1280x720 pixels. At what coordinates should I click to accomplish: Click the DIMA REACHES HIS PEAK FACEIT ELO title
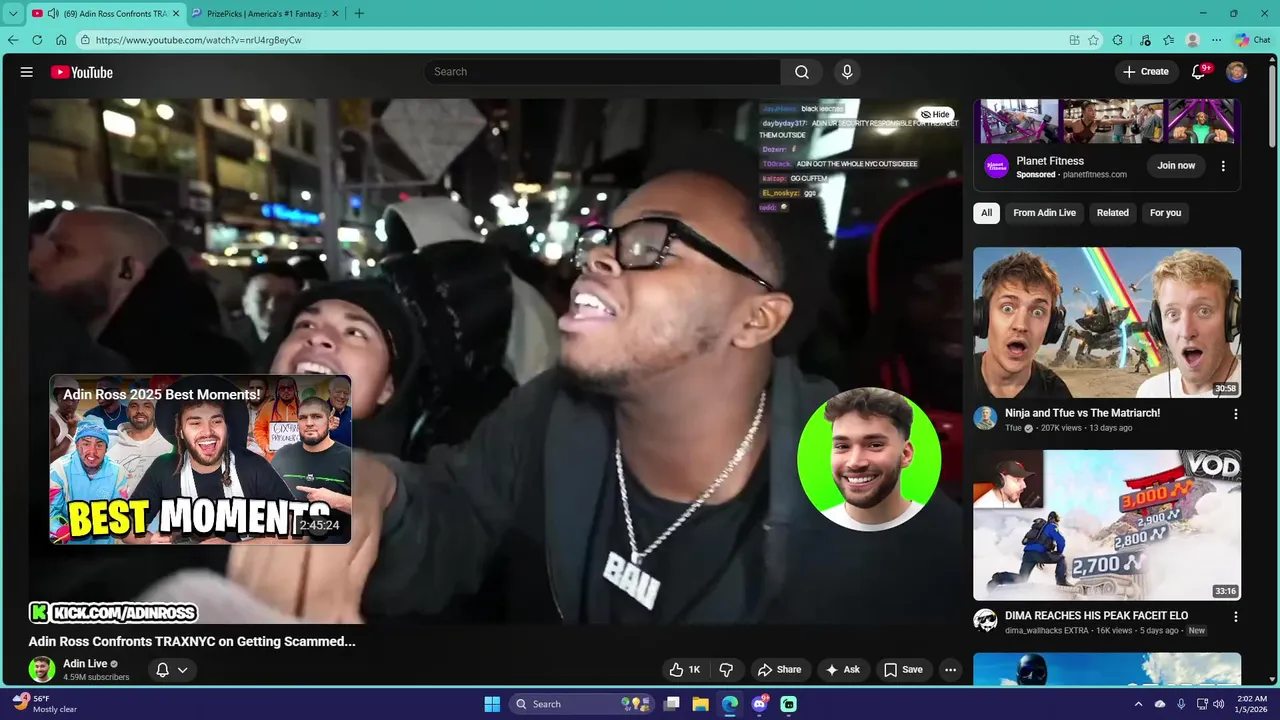pyautogui.click(x=1096, y=616)
